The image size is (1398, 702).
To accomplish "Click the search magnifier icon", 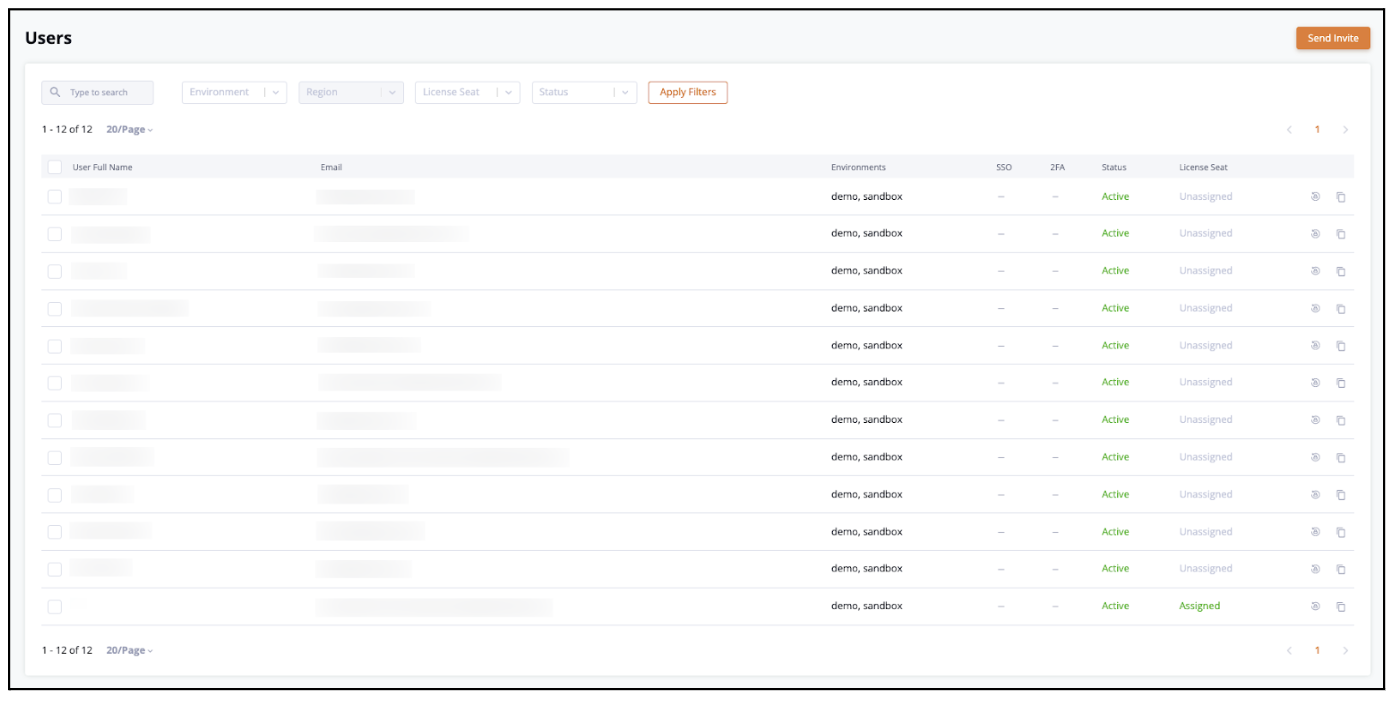I will [55, 92].
